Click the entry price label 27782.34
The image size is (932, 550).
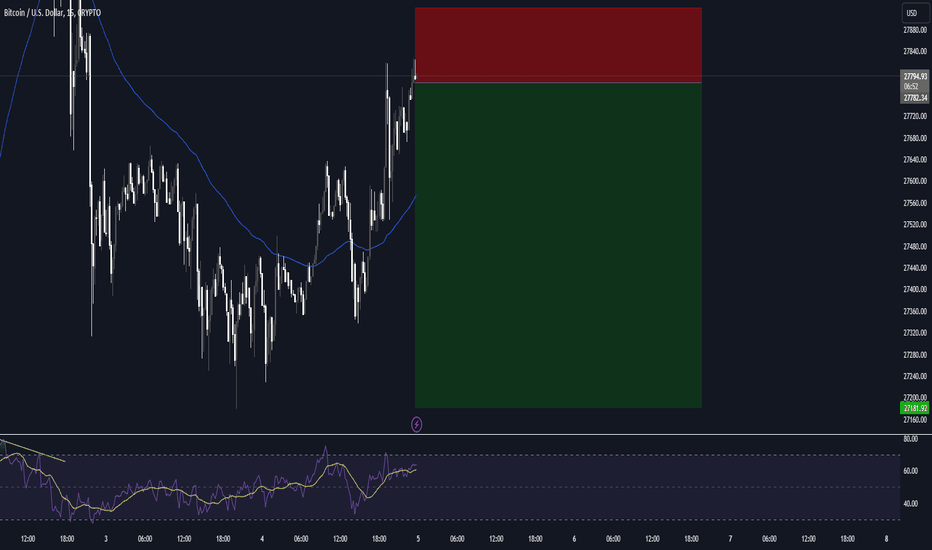915,98
